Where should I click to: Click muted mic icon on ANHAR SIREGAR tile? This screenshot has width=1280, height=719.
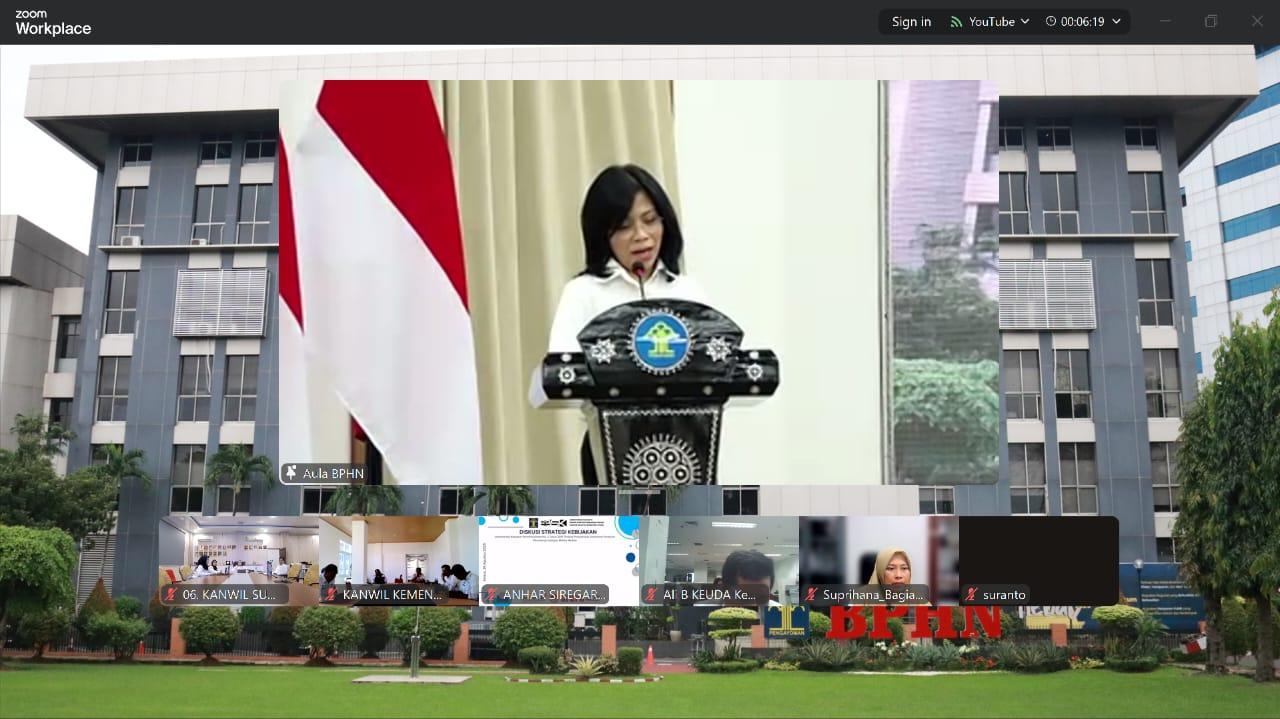pyautogui.click(x=491, y=595)
